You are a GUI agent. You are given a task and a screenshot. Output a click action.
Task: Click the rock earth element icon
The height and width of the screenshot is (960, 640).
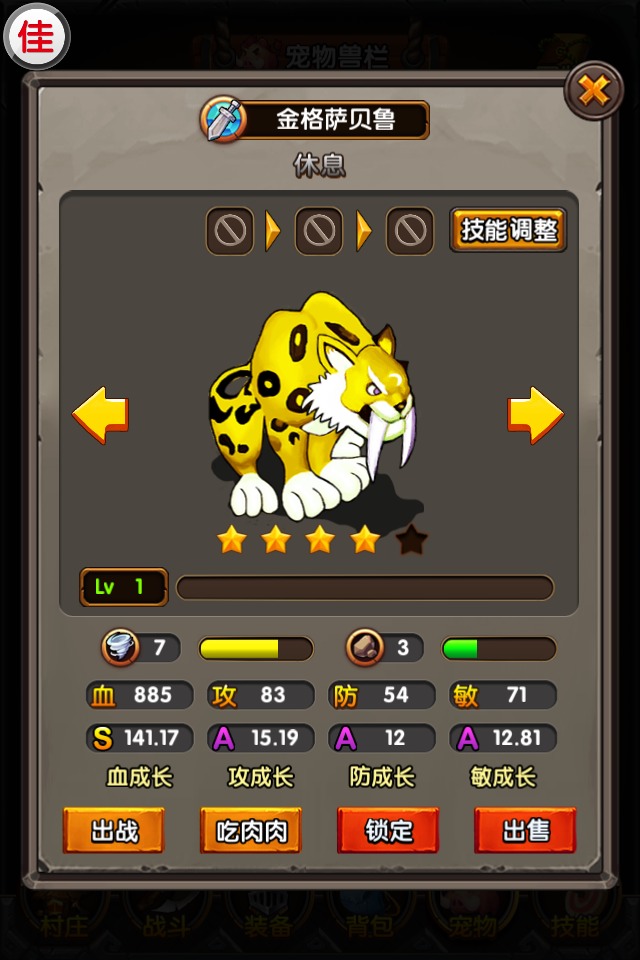(x=365, y=647)
